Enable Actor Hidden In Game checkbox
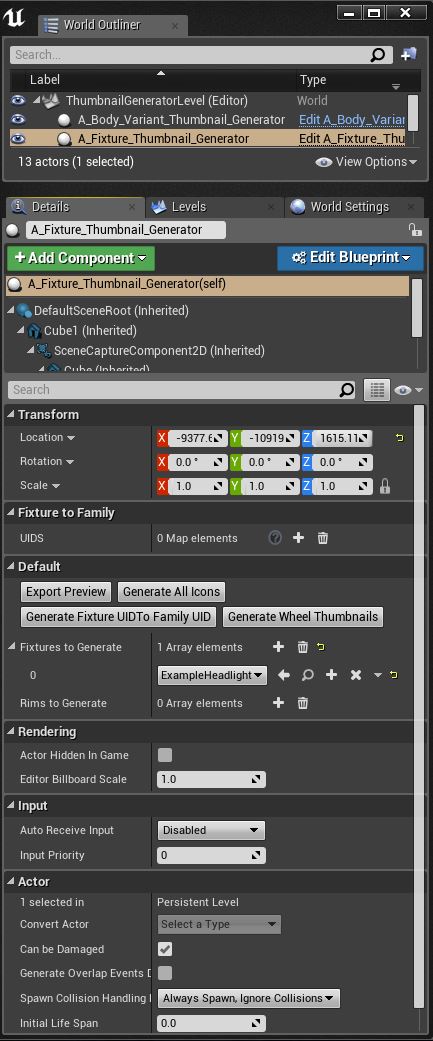Viewport: 433px width, 1041px height. pos(165,755)
